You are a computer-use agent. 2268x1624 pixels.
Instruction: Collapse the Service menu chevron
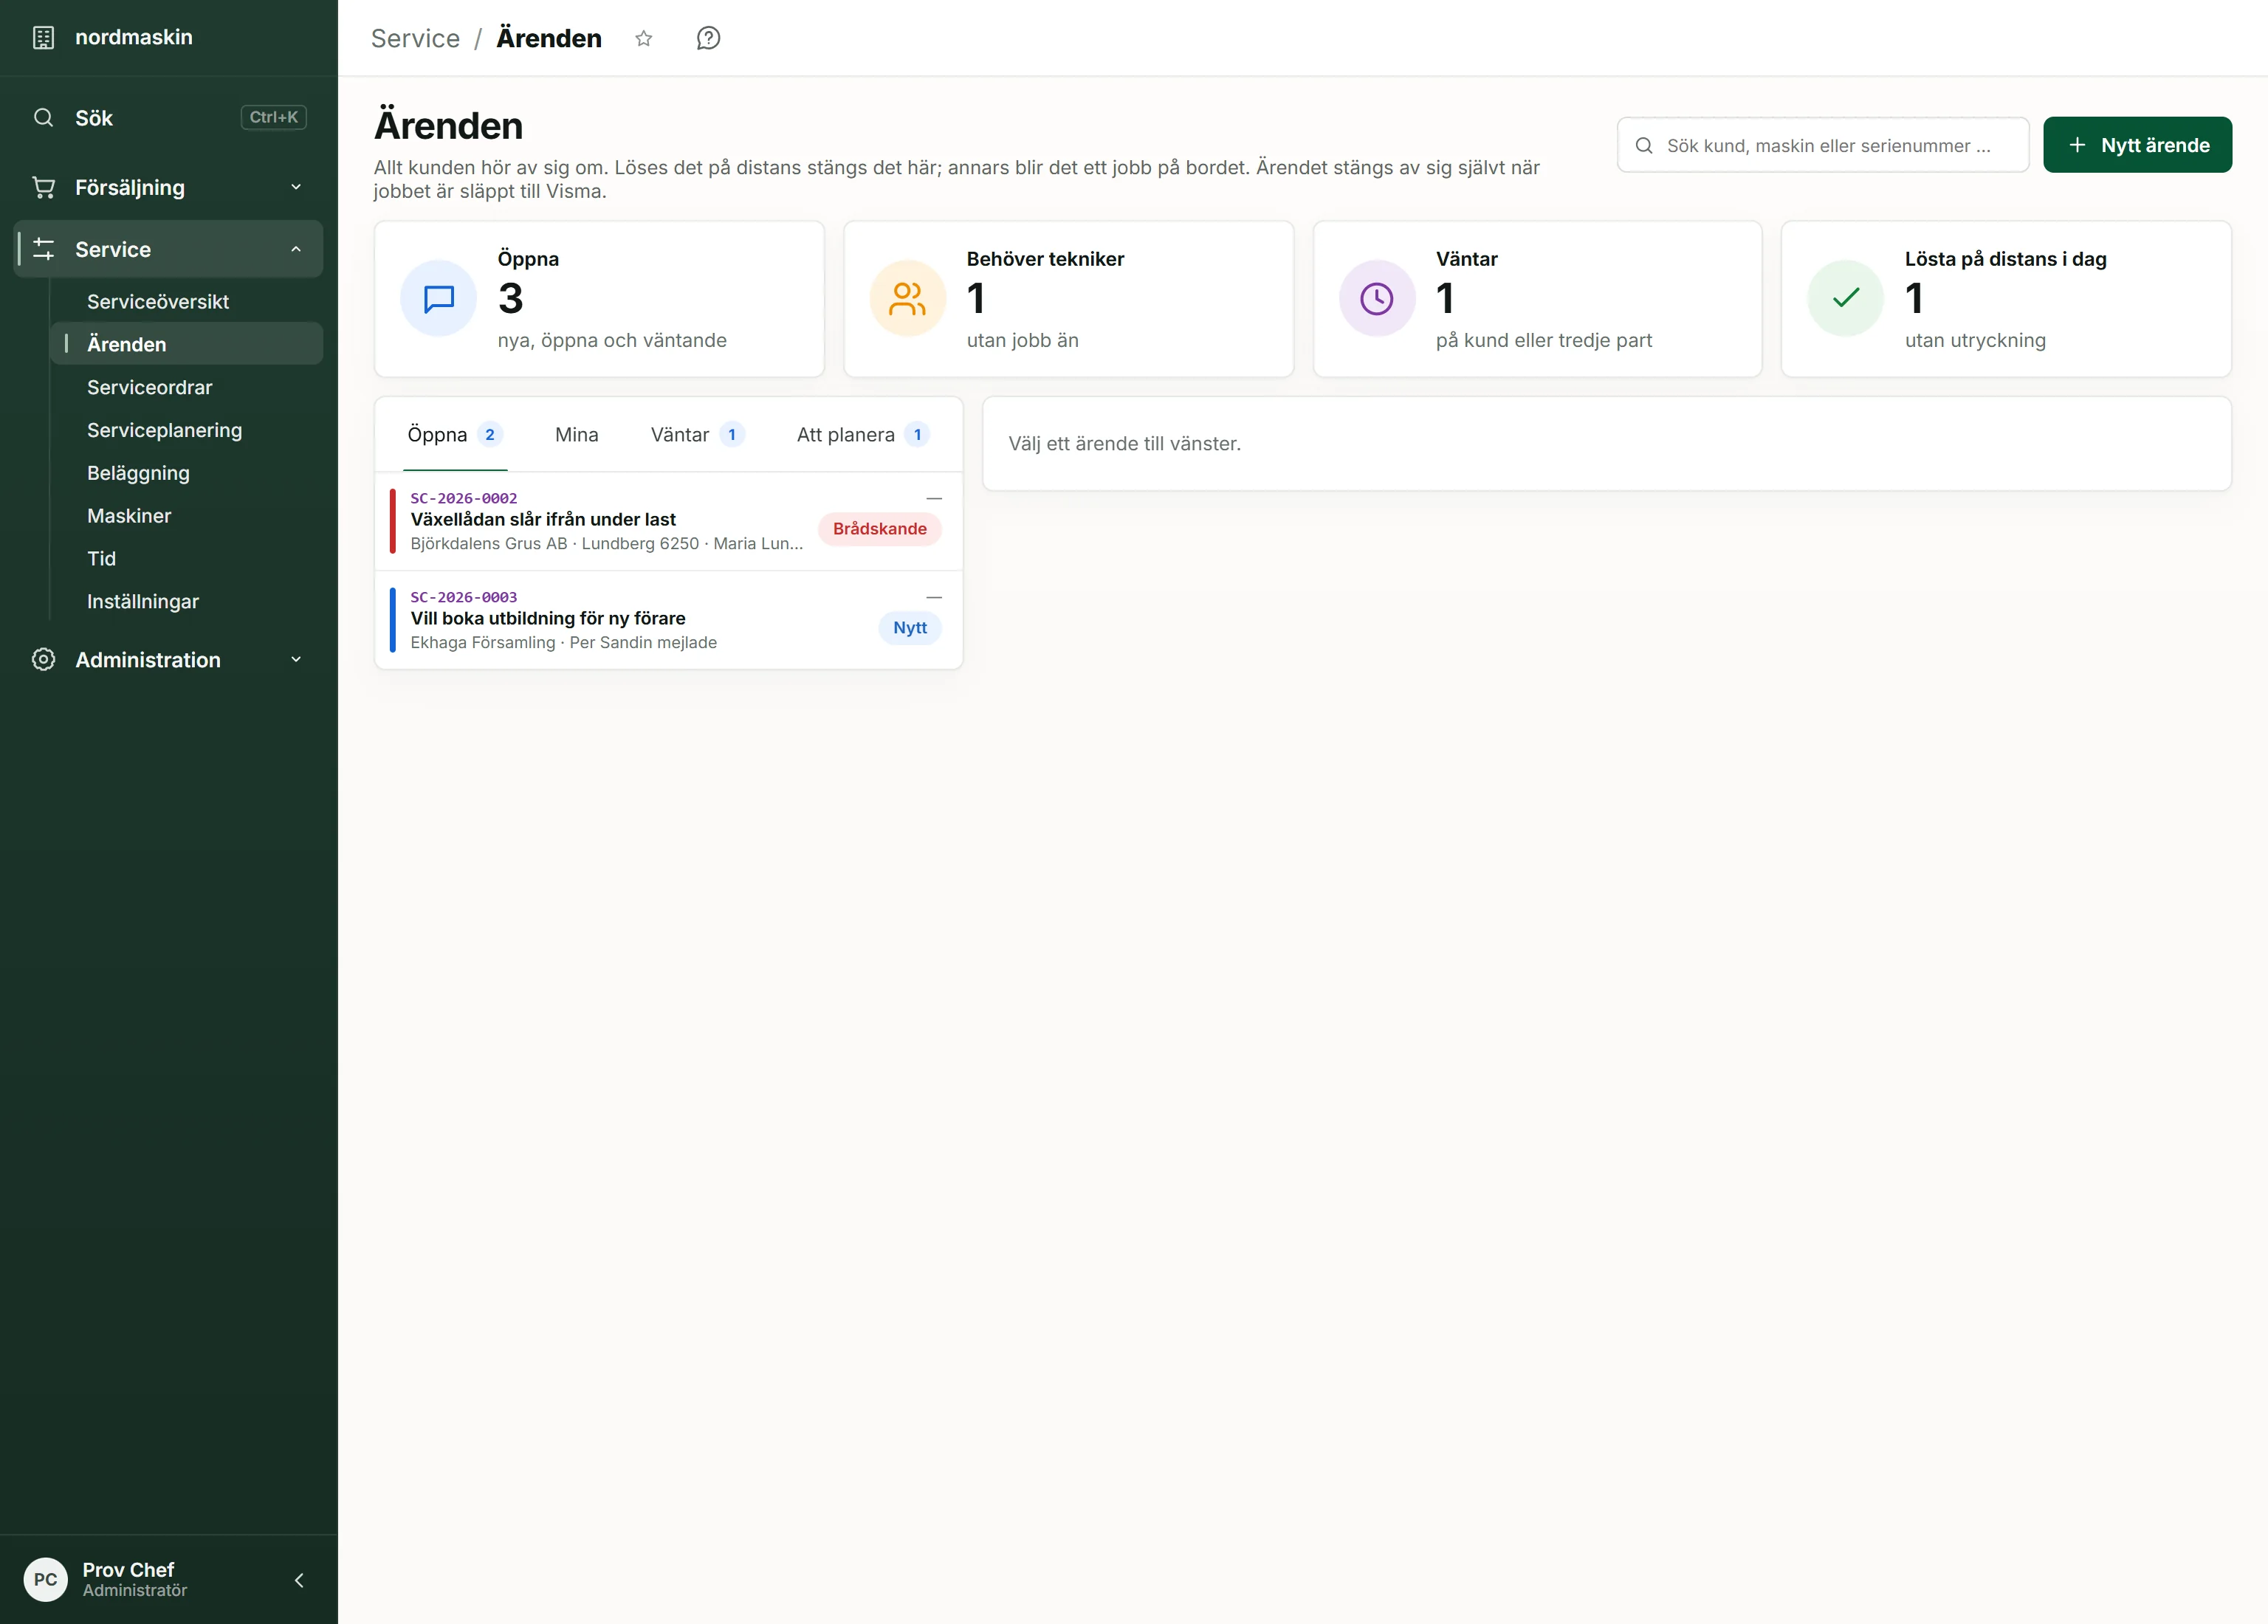point(296,249)
